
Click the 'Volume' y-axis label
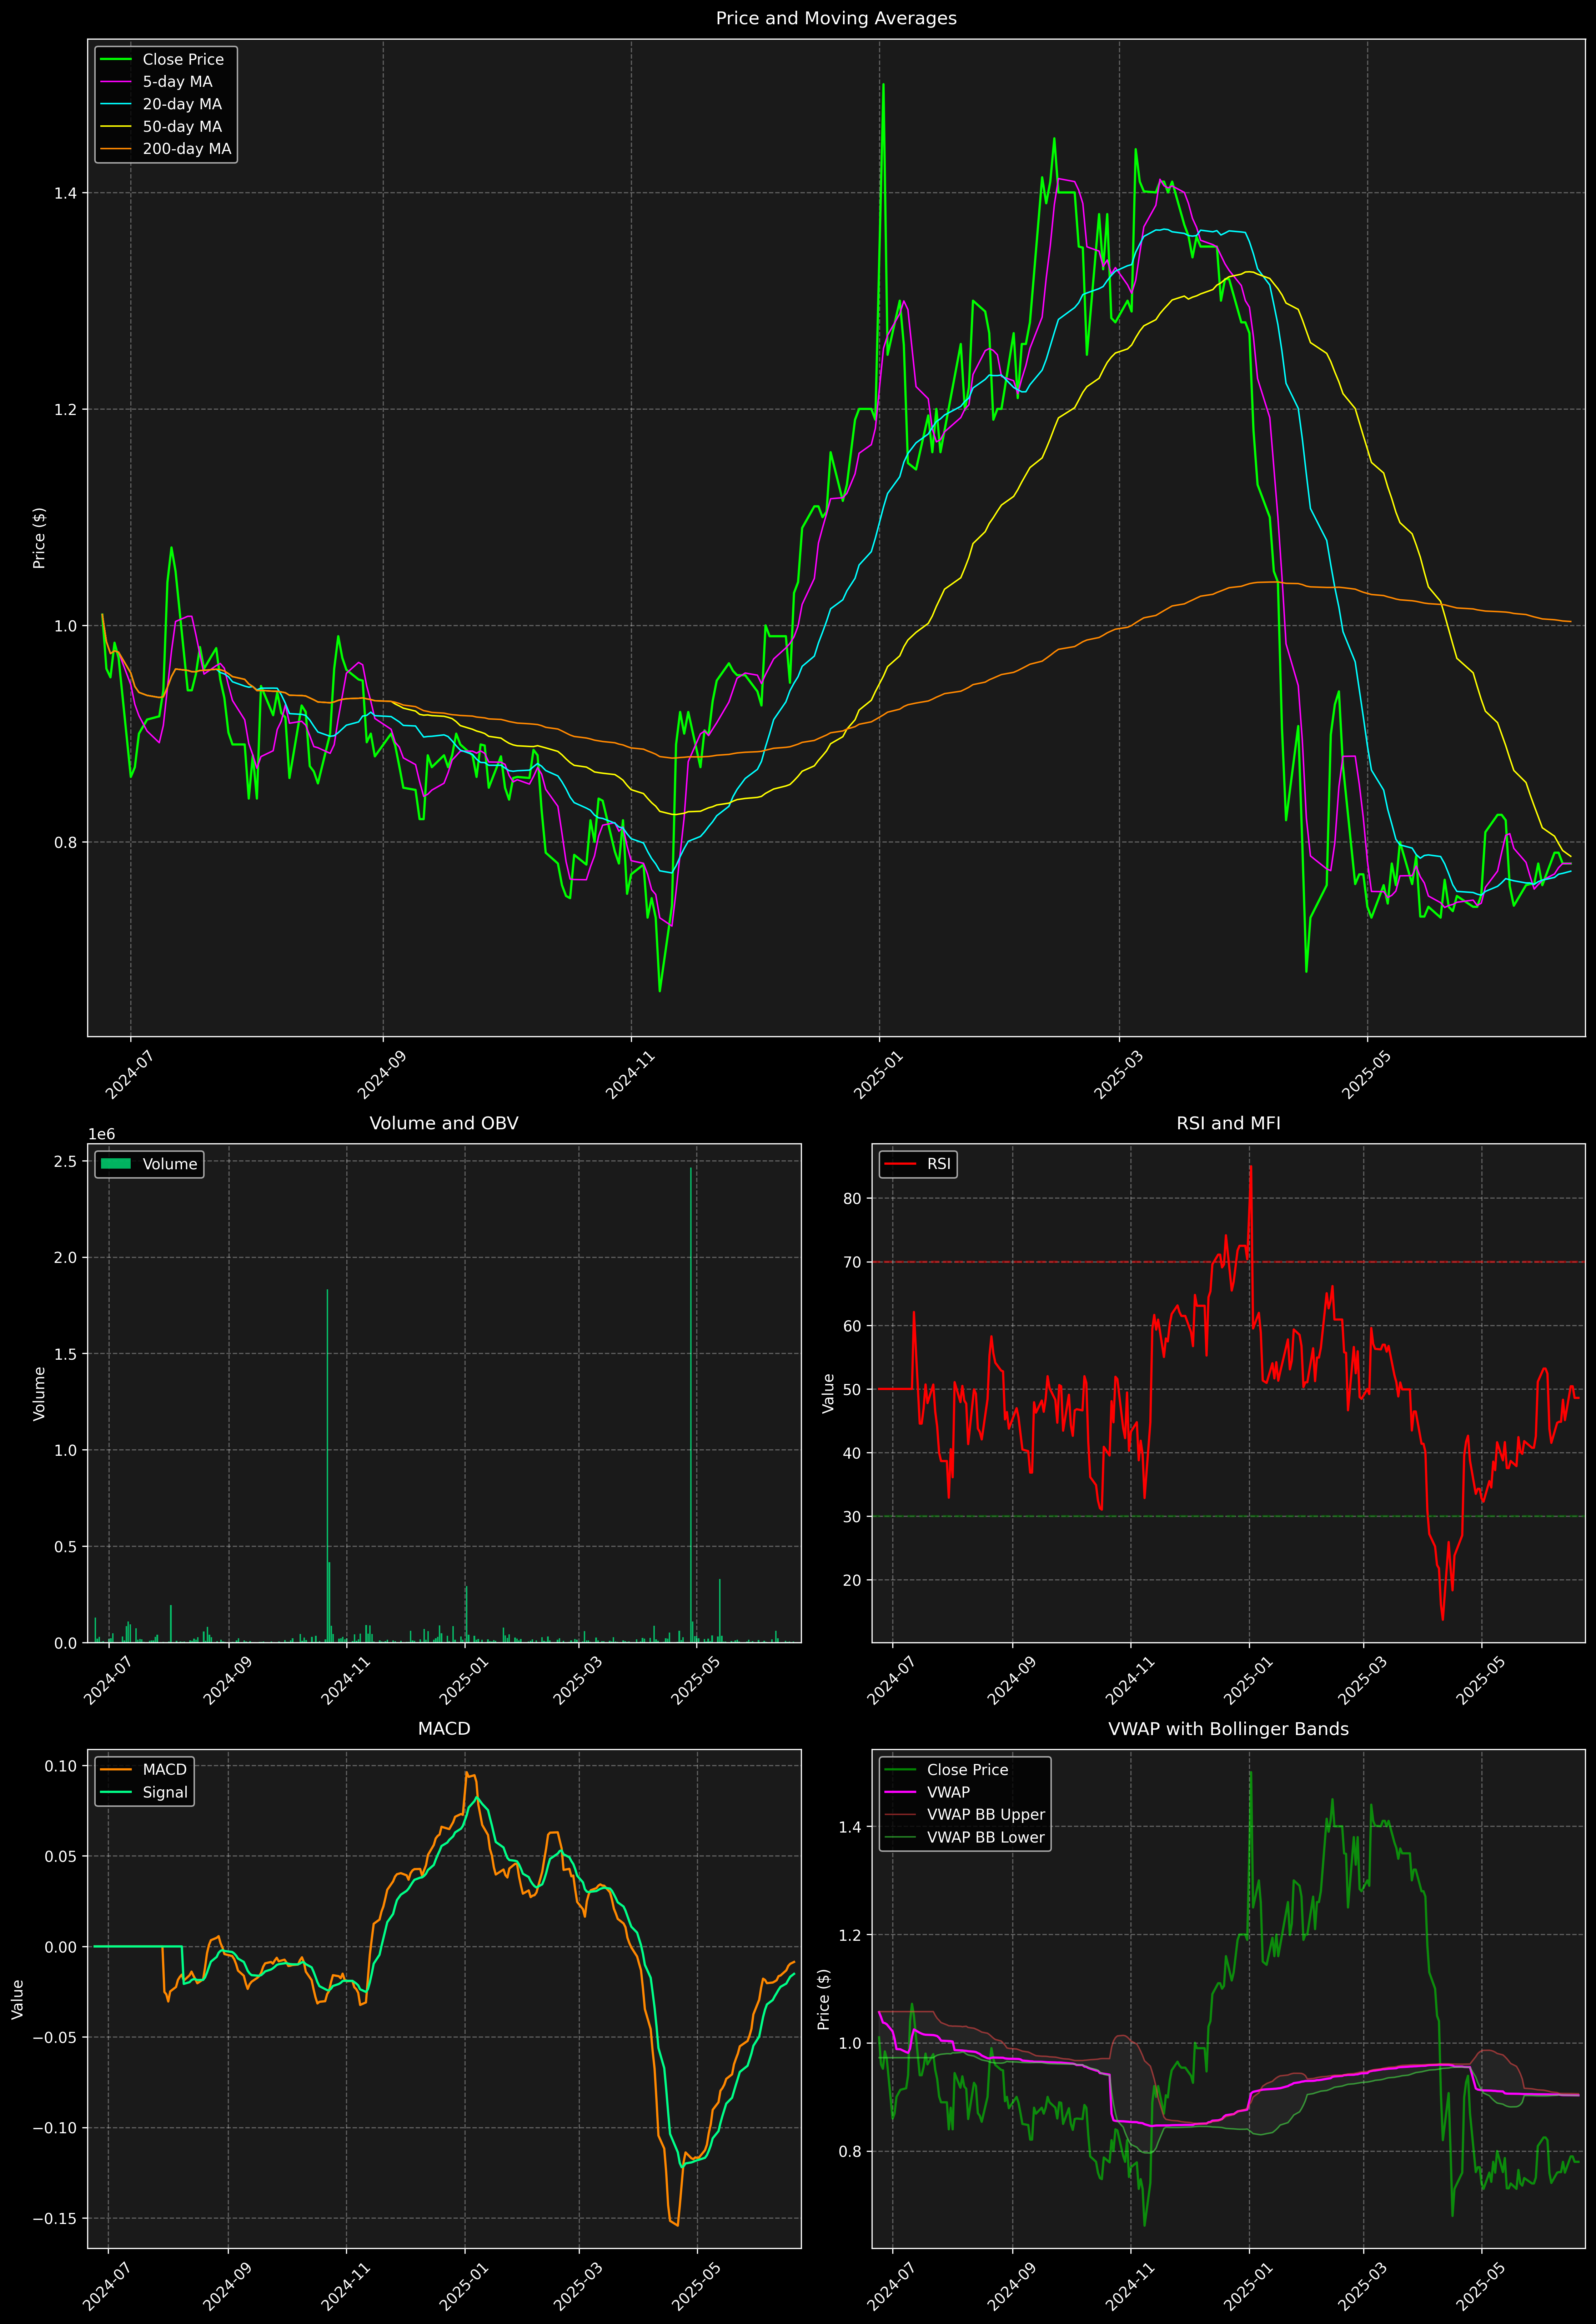39,1393
